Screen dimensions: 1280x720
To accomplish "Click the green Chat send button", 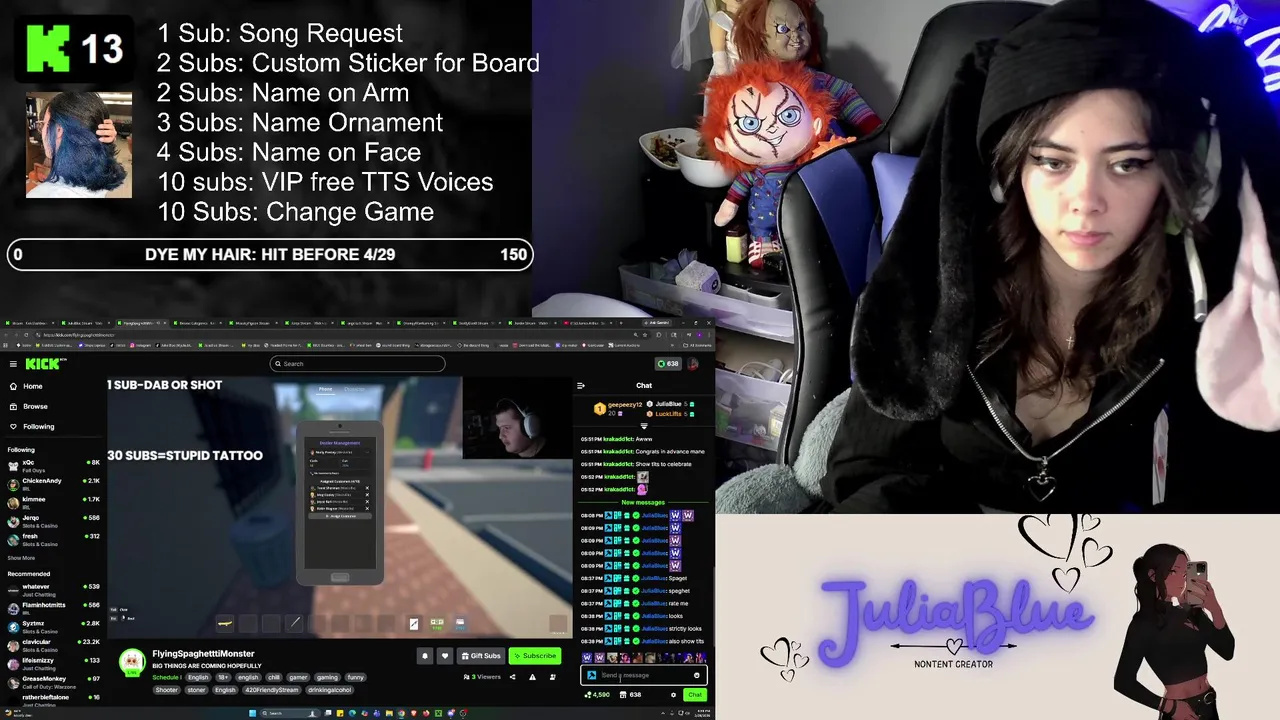I will pos(694,694).
